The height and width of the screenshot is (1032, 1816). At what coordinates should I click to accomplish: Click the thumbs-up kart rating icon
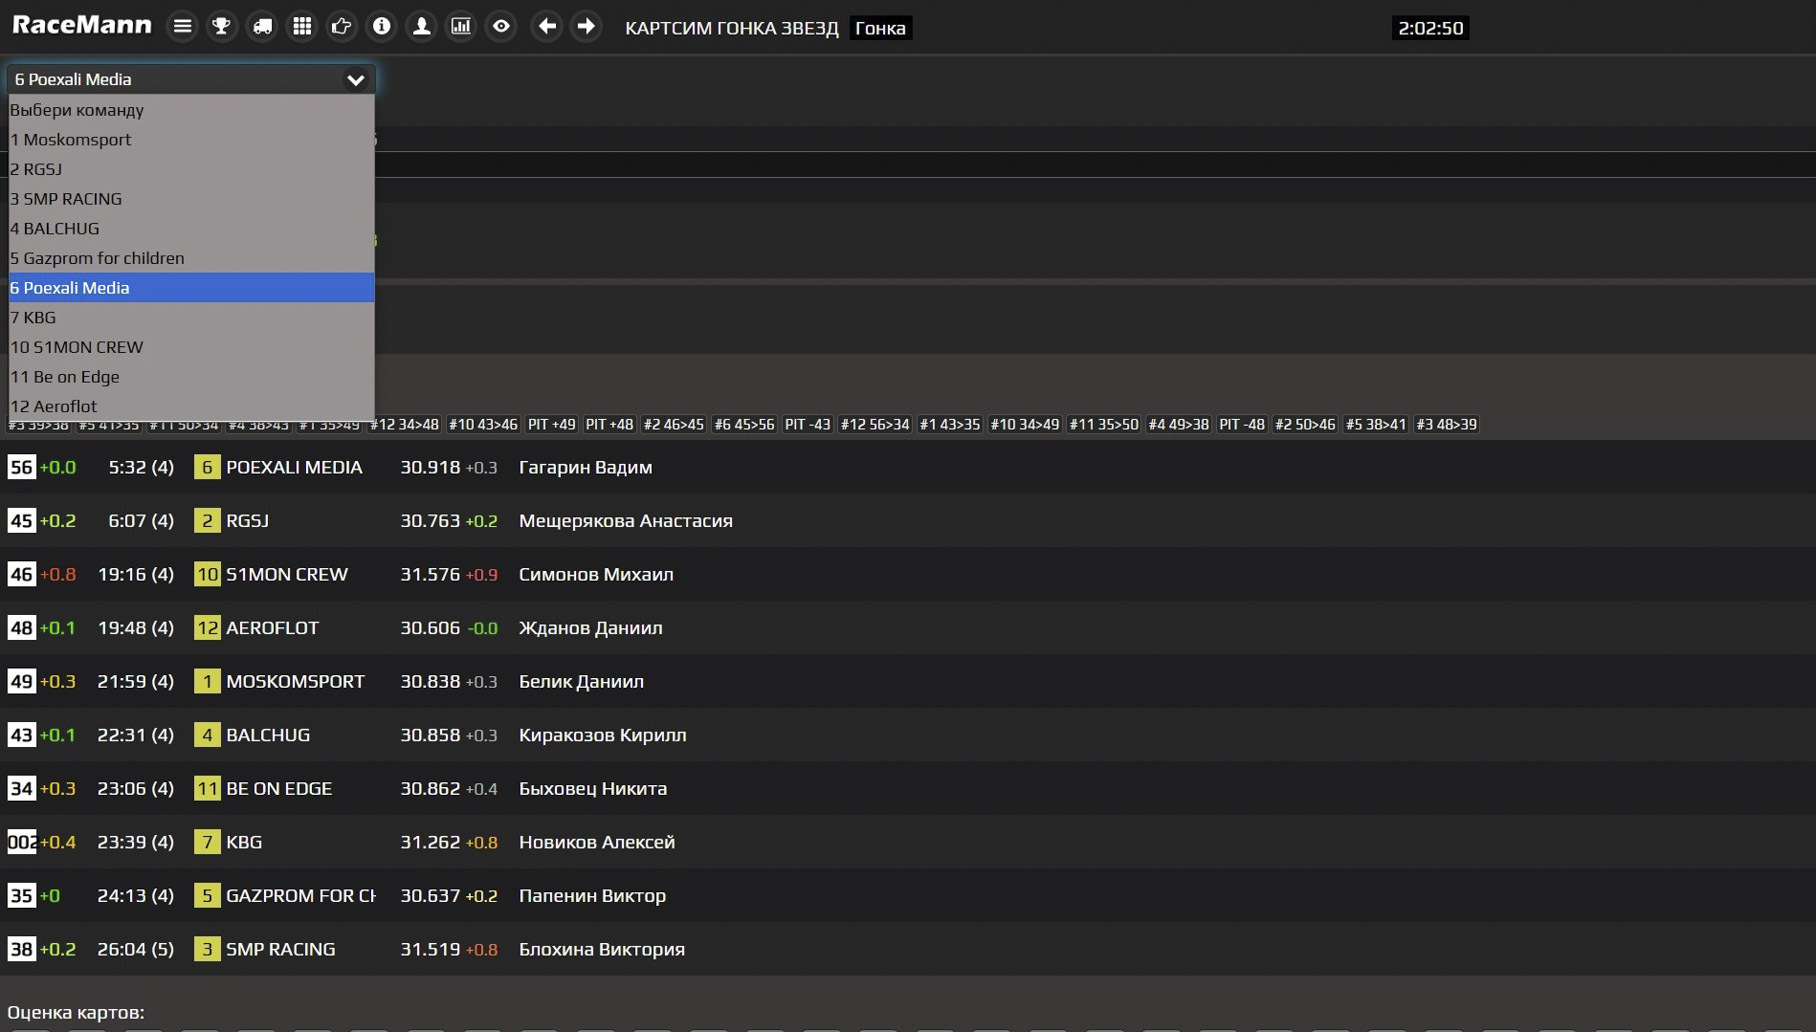tap(342, 27)
